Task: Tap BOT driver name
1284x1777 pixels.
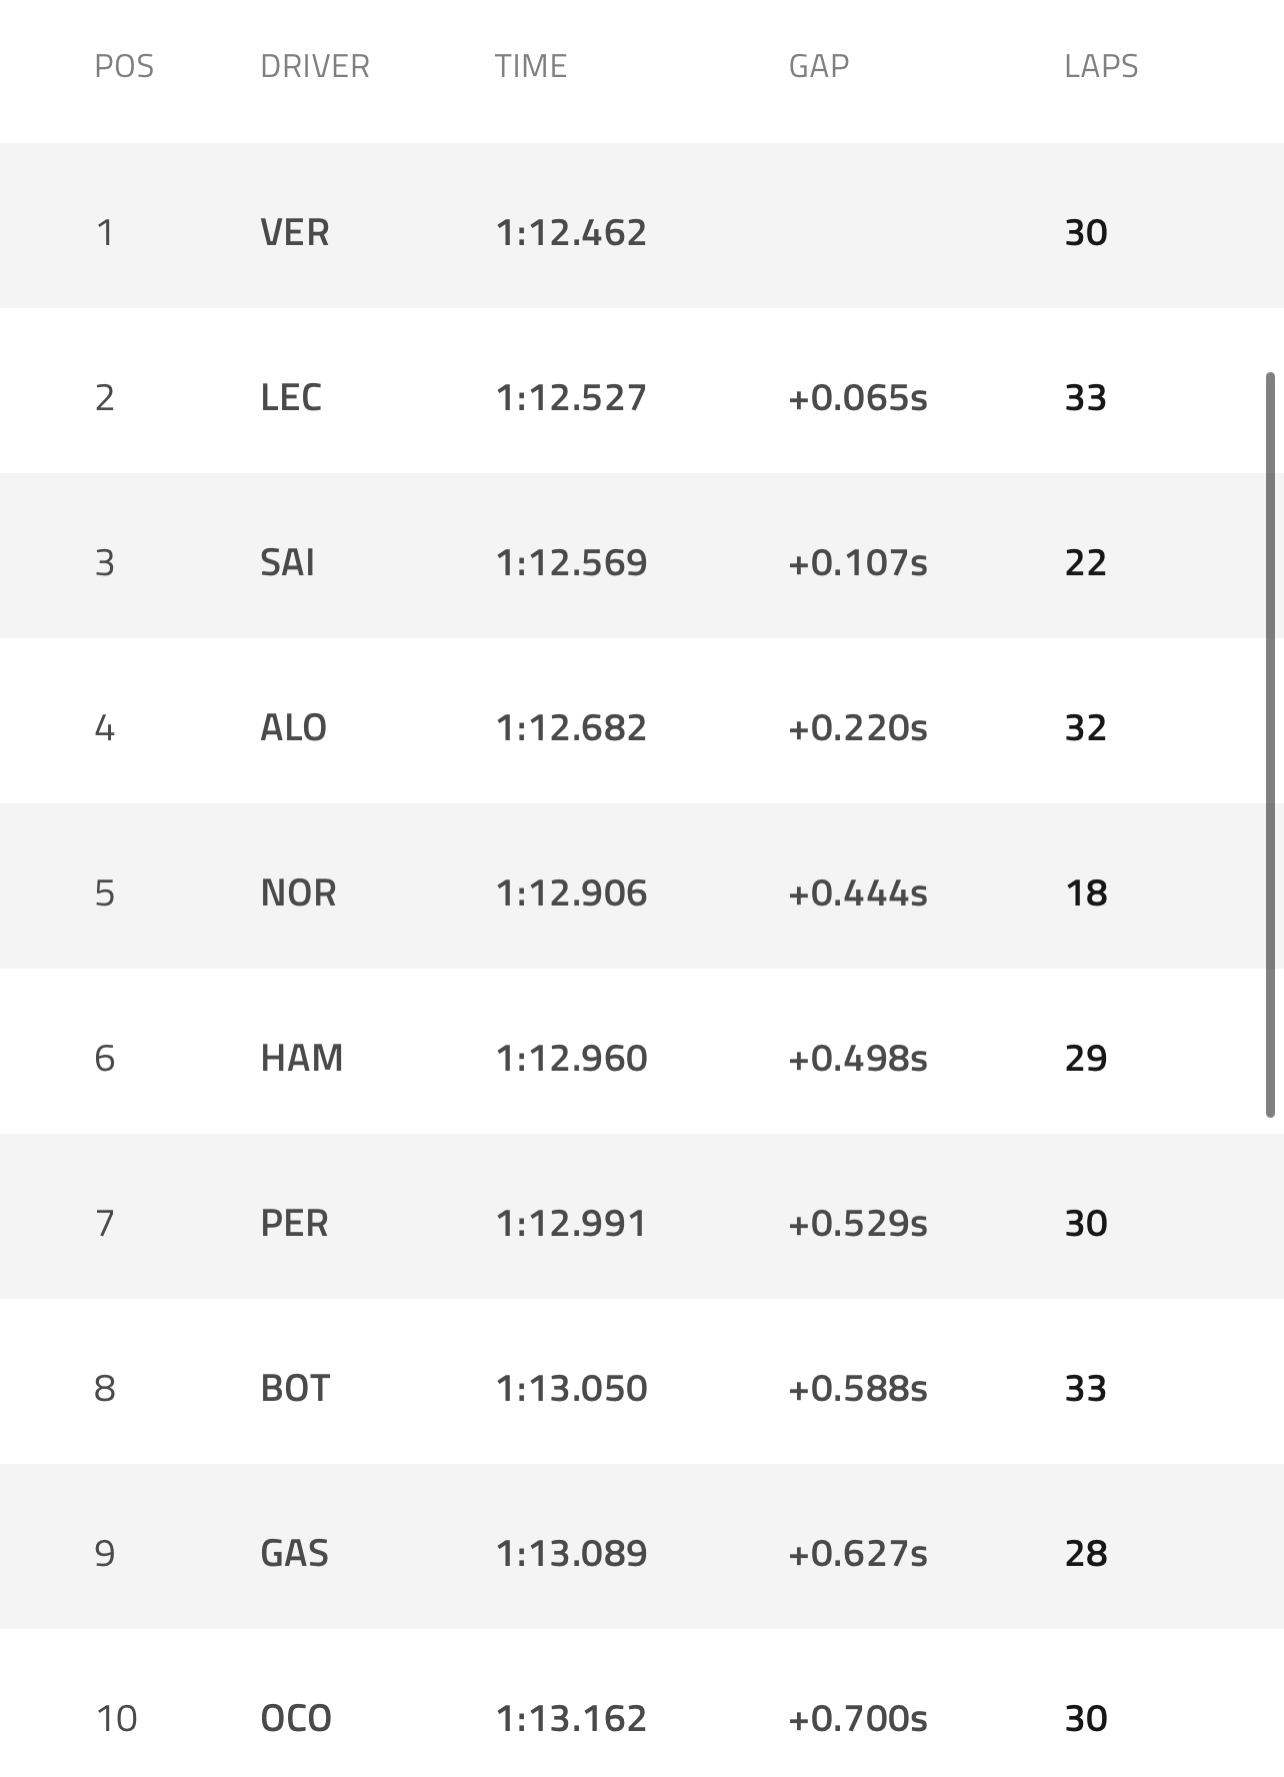Action: point(295,1388)
